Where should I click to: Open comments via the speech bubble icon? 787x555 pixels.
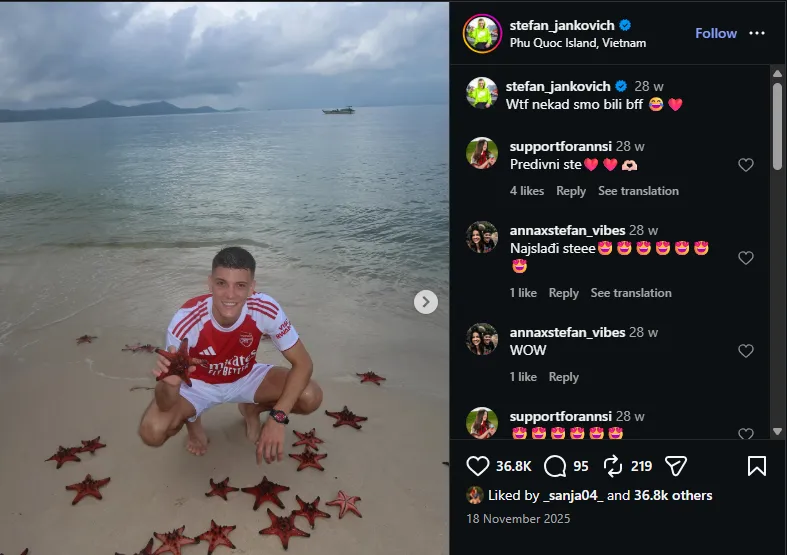point(555,466)
